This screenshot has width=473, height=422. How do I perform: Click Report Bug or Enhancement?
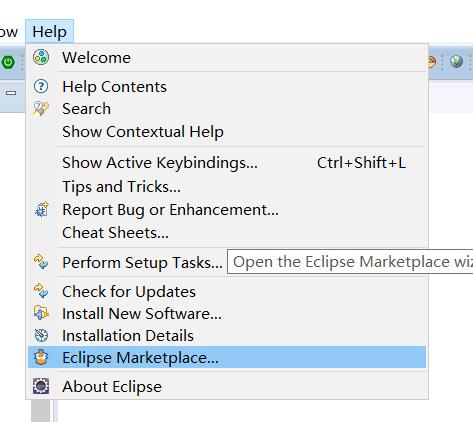point(227,210)
